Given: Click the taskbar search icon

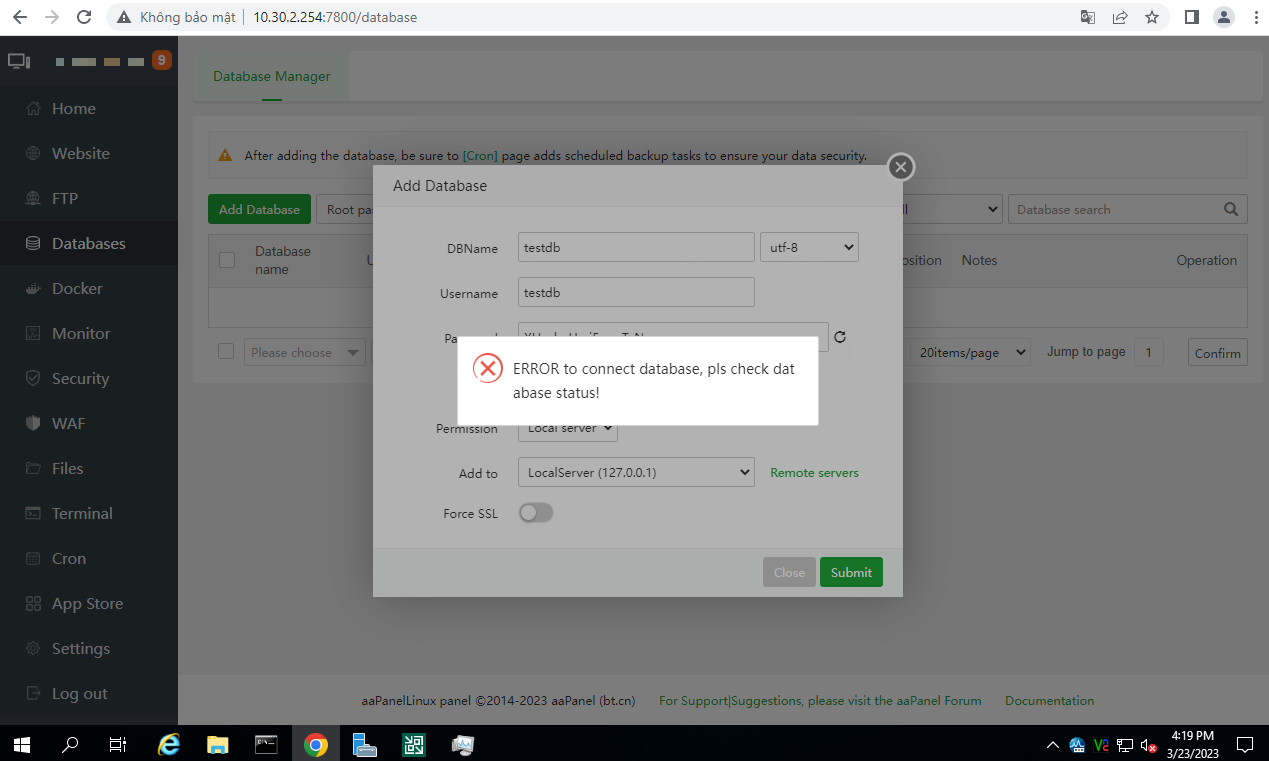Looking at the screenshot, I should pos(70,744).
